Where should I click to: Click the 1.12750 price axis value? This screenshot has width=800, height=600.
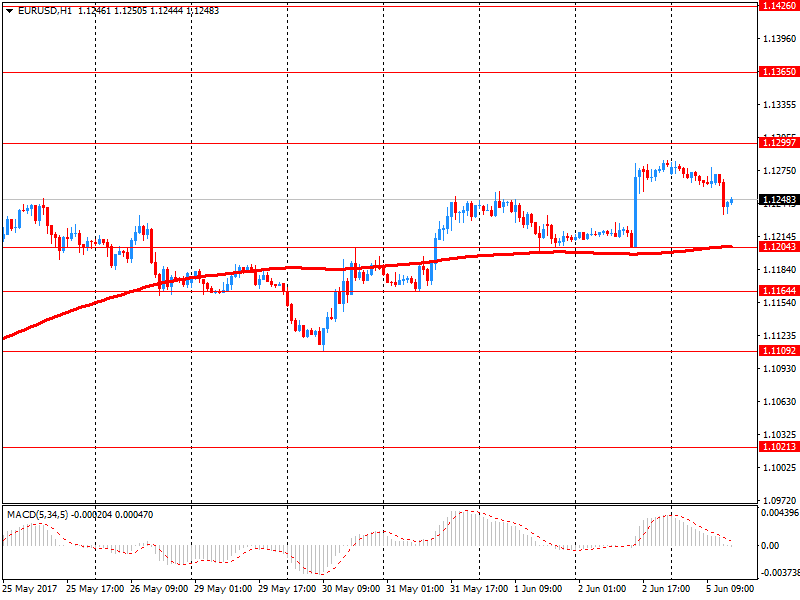[779, 171]
